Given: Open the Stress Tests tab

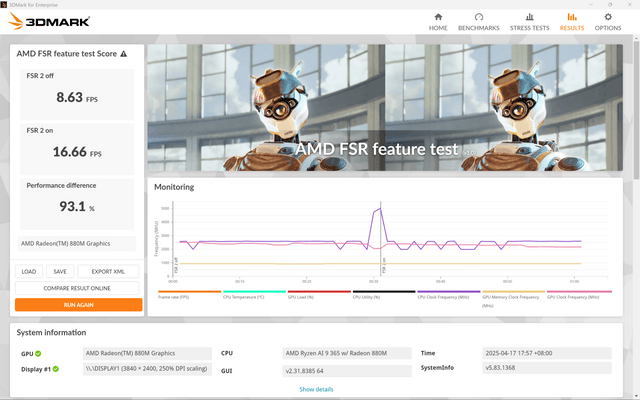Looking at the screenshot, I should (x=529, y=22).
